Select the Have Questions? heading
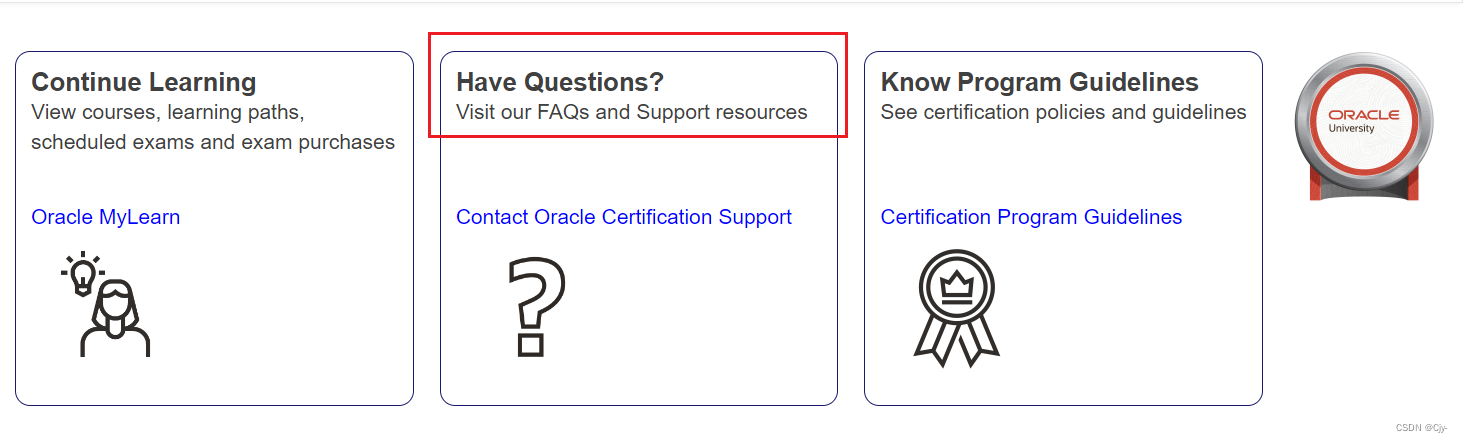 560,82
